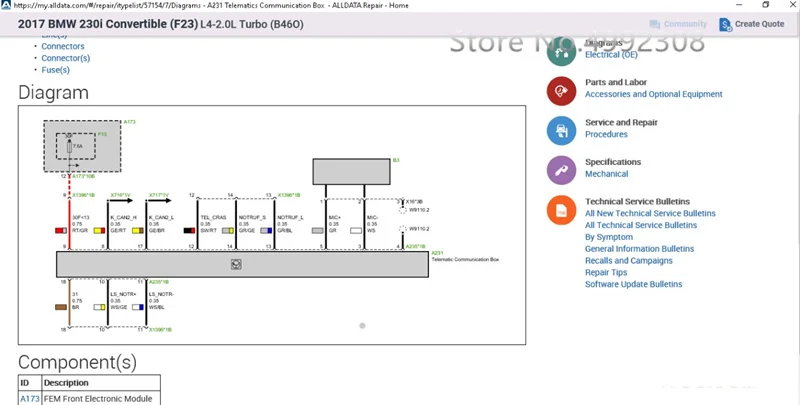The image size is (800, 405).
Task: Click the LS_NOTR+ wire label
Action: pos(123,294)
